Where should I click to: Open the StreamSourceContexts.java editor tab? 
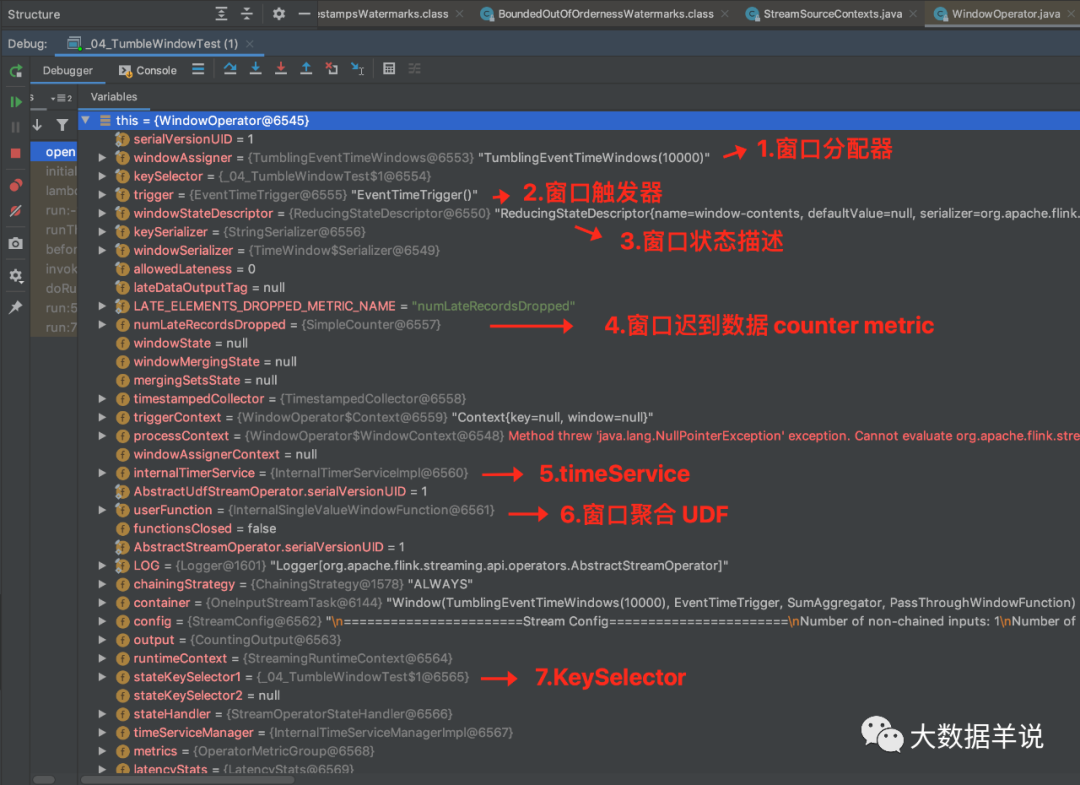coord(830,14)
